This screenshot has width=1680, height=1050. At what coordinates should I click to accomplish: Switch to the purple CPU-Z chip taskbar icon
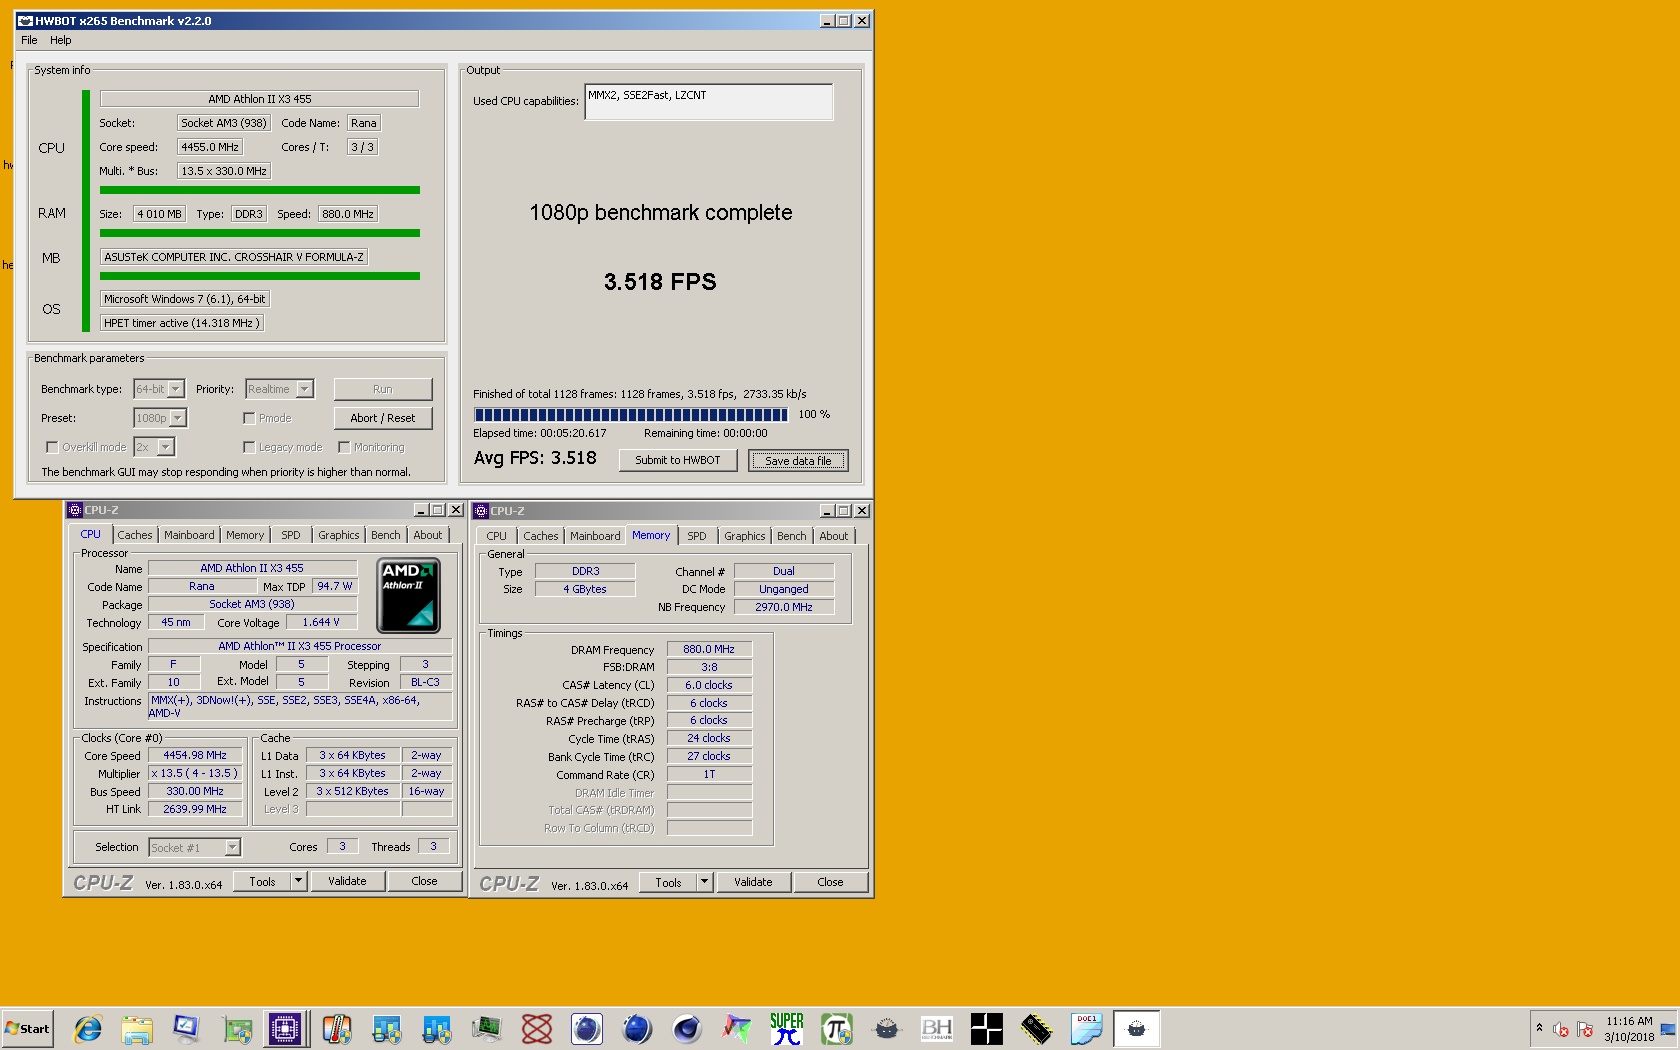point(286,1028)
